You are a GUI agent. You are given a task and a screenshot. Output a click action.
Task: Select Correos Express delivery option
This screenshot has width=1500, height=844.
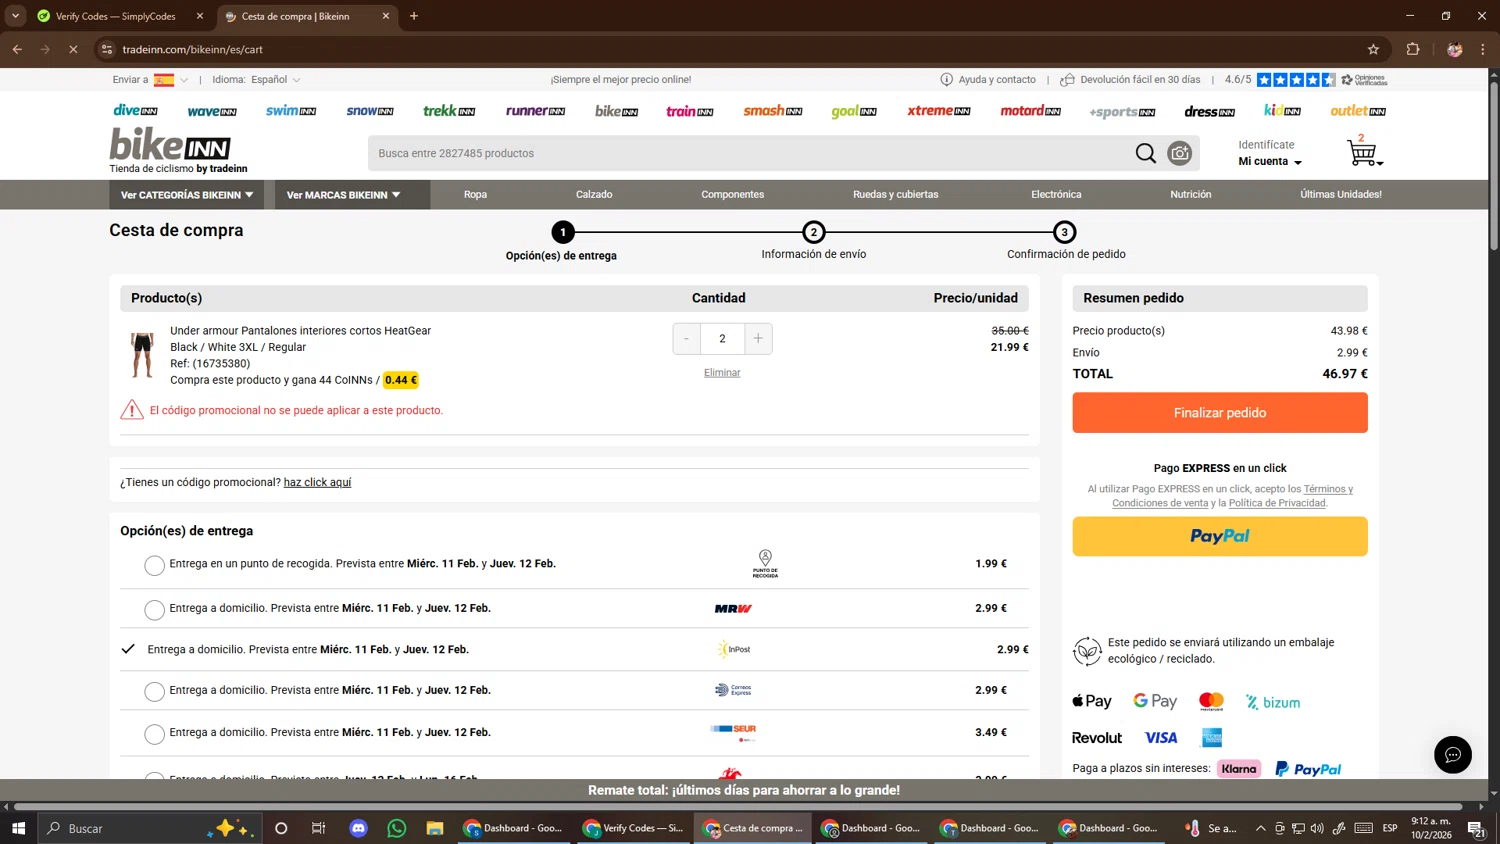click(x=154, y=692)
